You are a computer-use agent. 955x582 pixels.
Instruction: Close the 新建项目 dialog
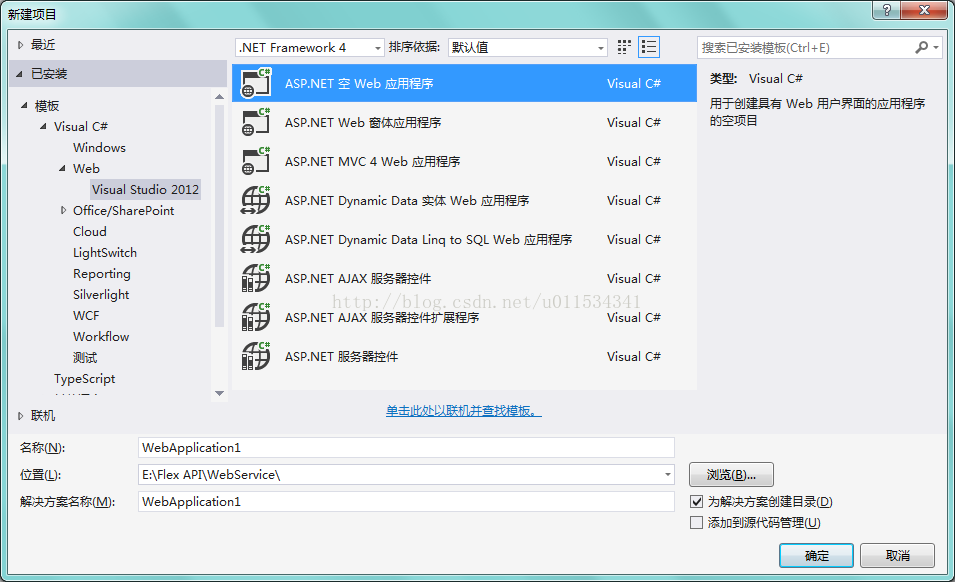tap(924, 10)
